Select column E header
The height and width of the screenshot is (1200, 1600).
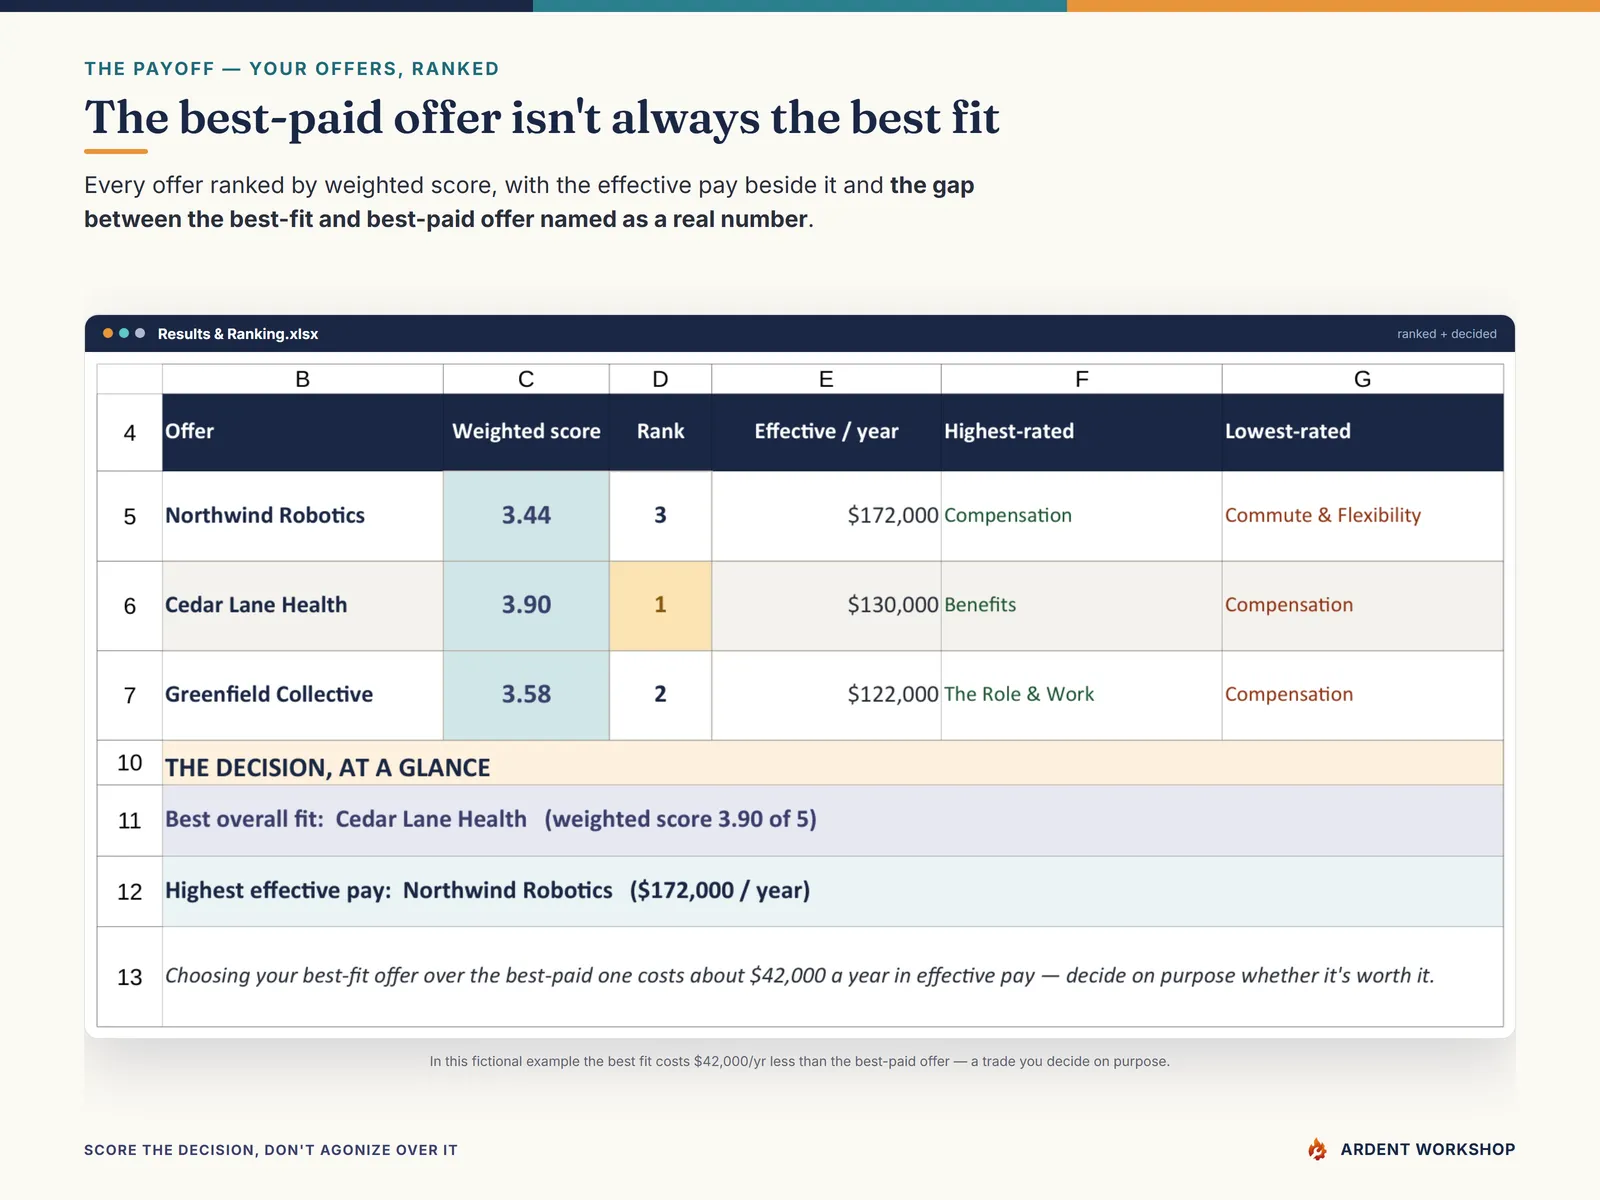826,379
